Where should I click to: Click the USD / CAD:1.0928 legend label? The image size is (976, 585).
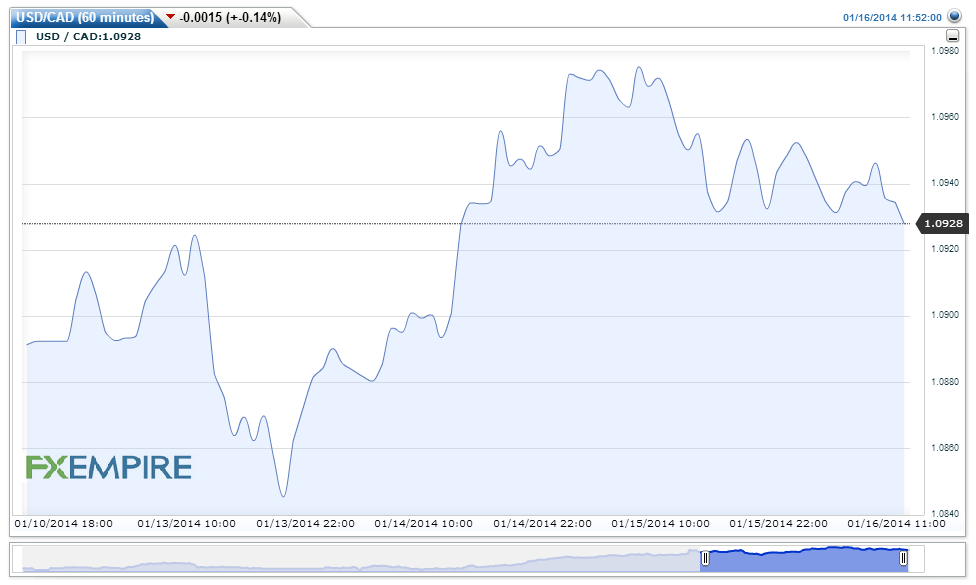click(88, 36)
